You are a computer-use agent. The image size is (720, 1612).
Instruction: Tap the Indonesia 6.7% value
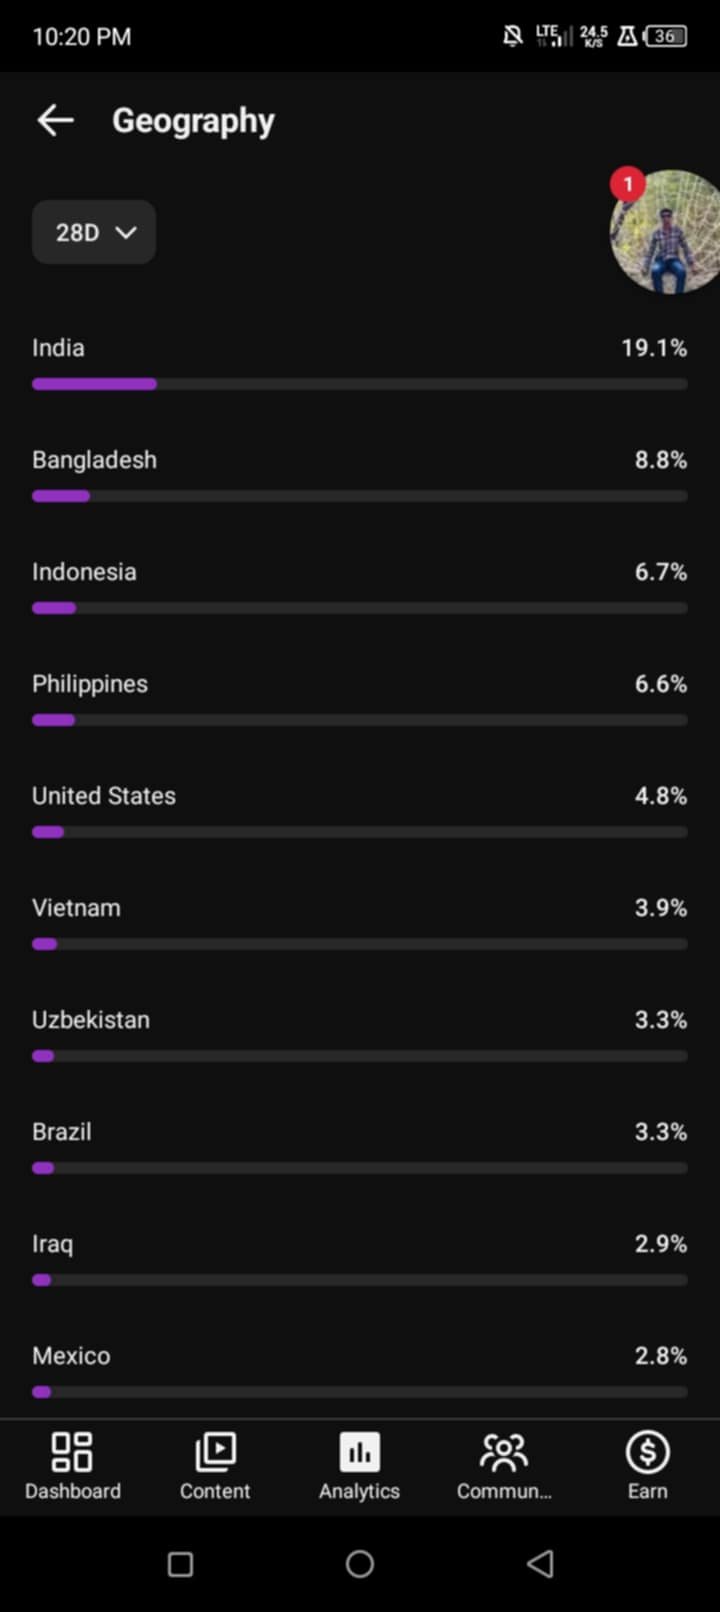661,572
